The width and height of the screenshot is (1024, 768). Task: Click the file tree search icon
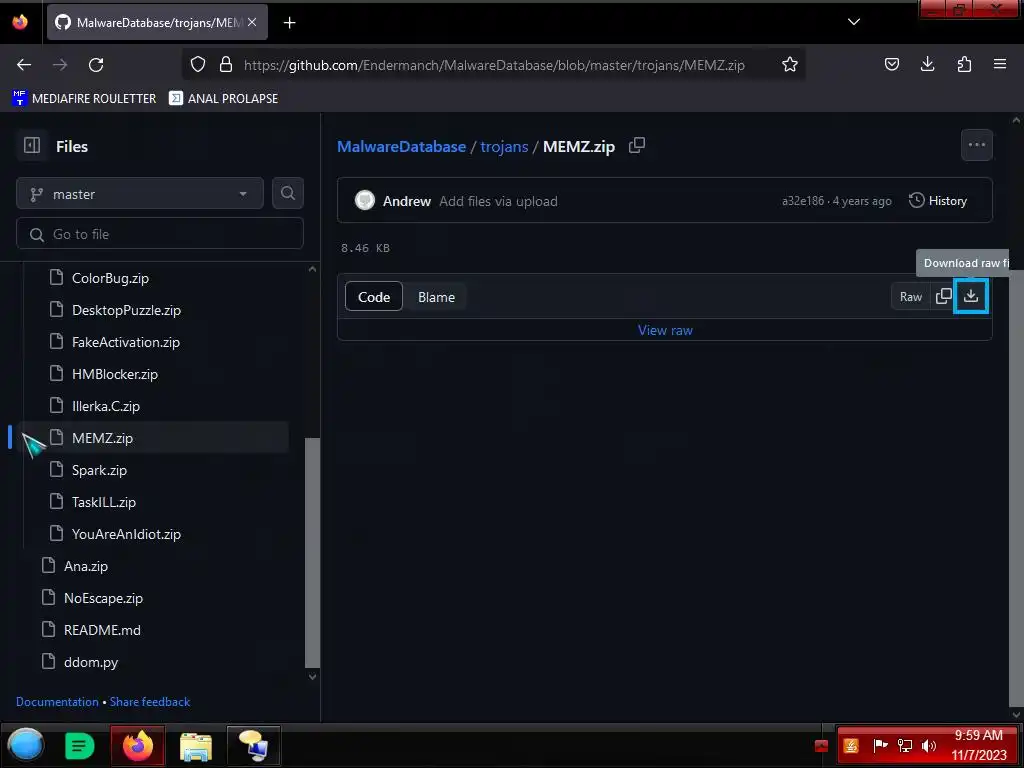287,193
